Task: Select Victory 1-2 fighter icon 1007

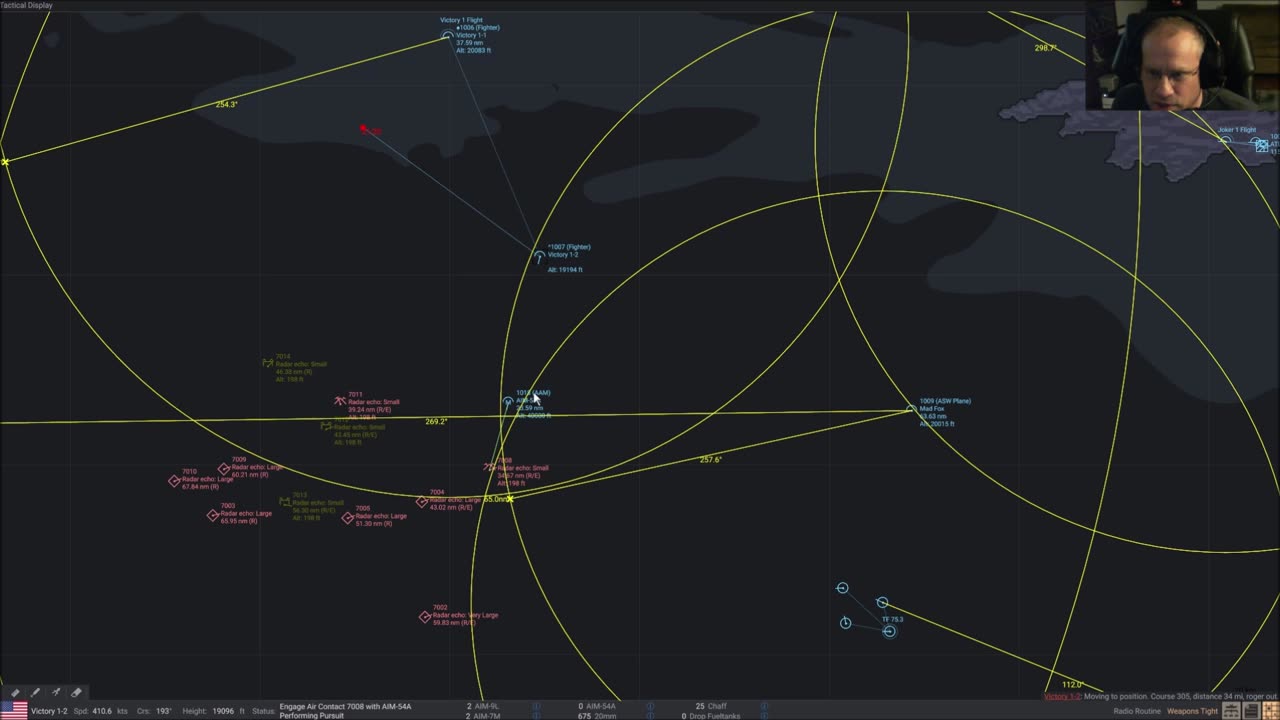Action: click(539, 257)
